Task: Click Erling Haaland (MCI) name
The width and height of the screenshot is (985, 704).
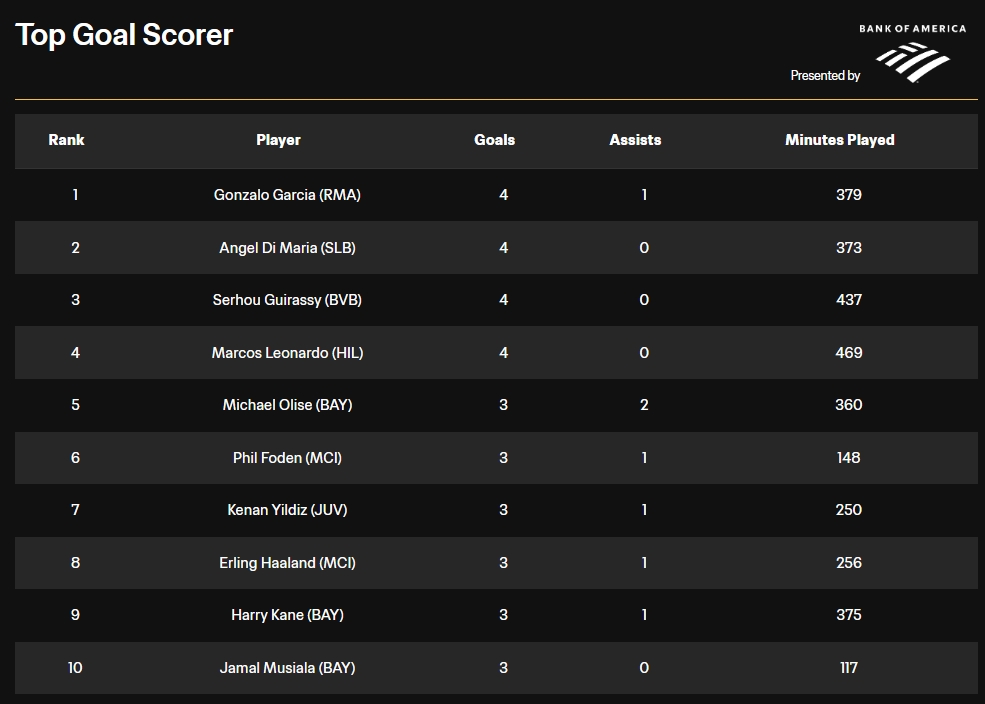Action: click(287, 563)
